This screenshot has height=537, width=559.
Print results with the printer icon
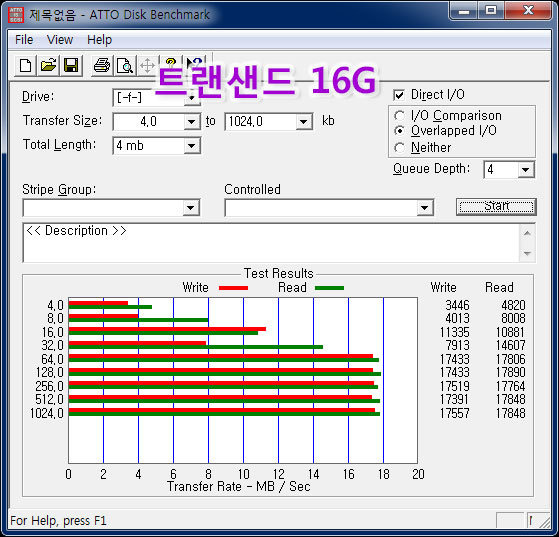(x=102, y=66)
